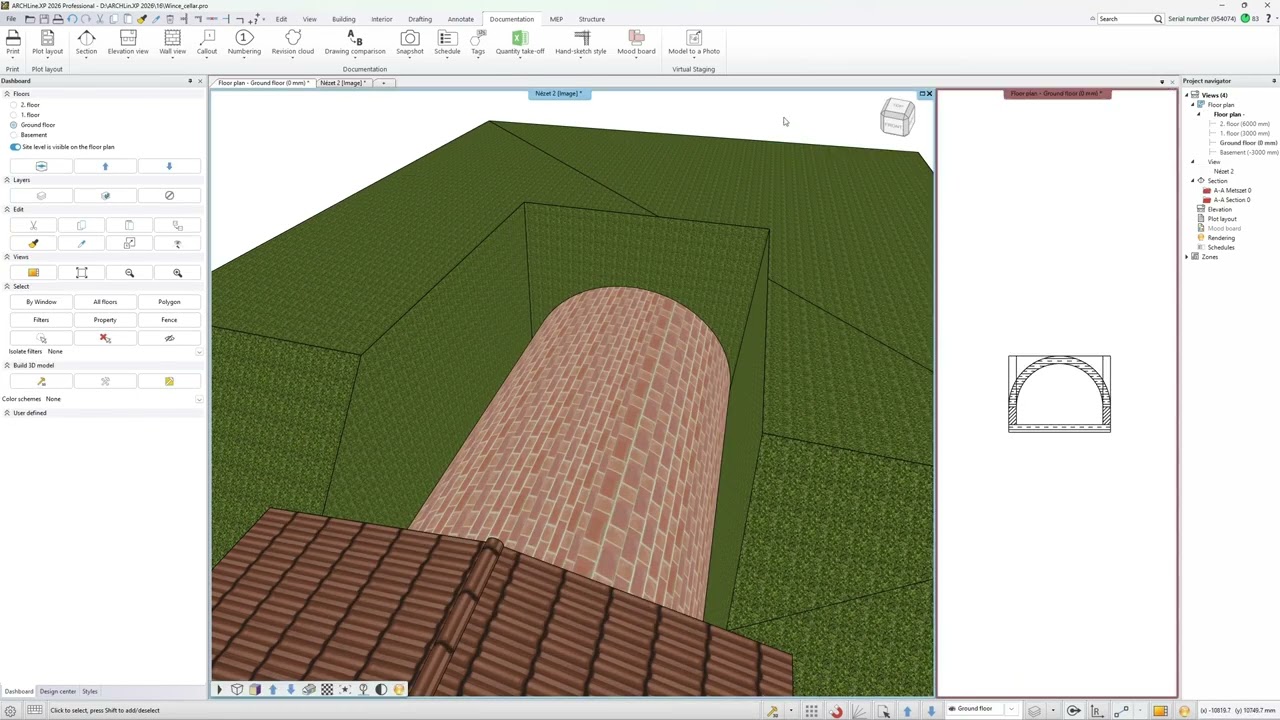Apply Hand-sketch style from the ribbon
This screenshot has height=720, width=1280.
[x=581, y=42]
